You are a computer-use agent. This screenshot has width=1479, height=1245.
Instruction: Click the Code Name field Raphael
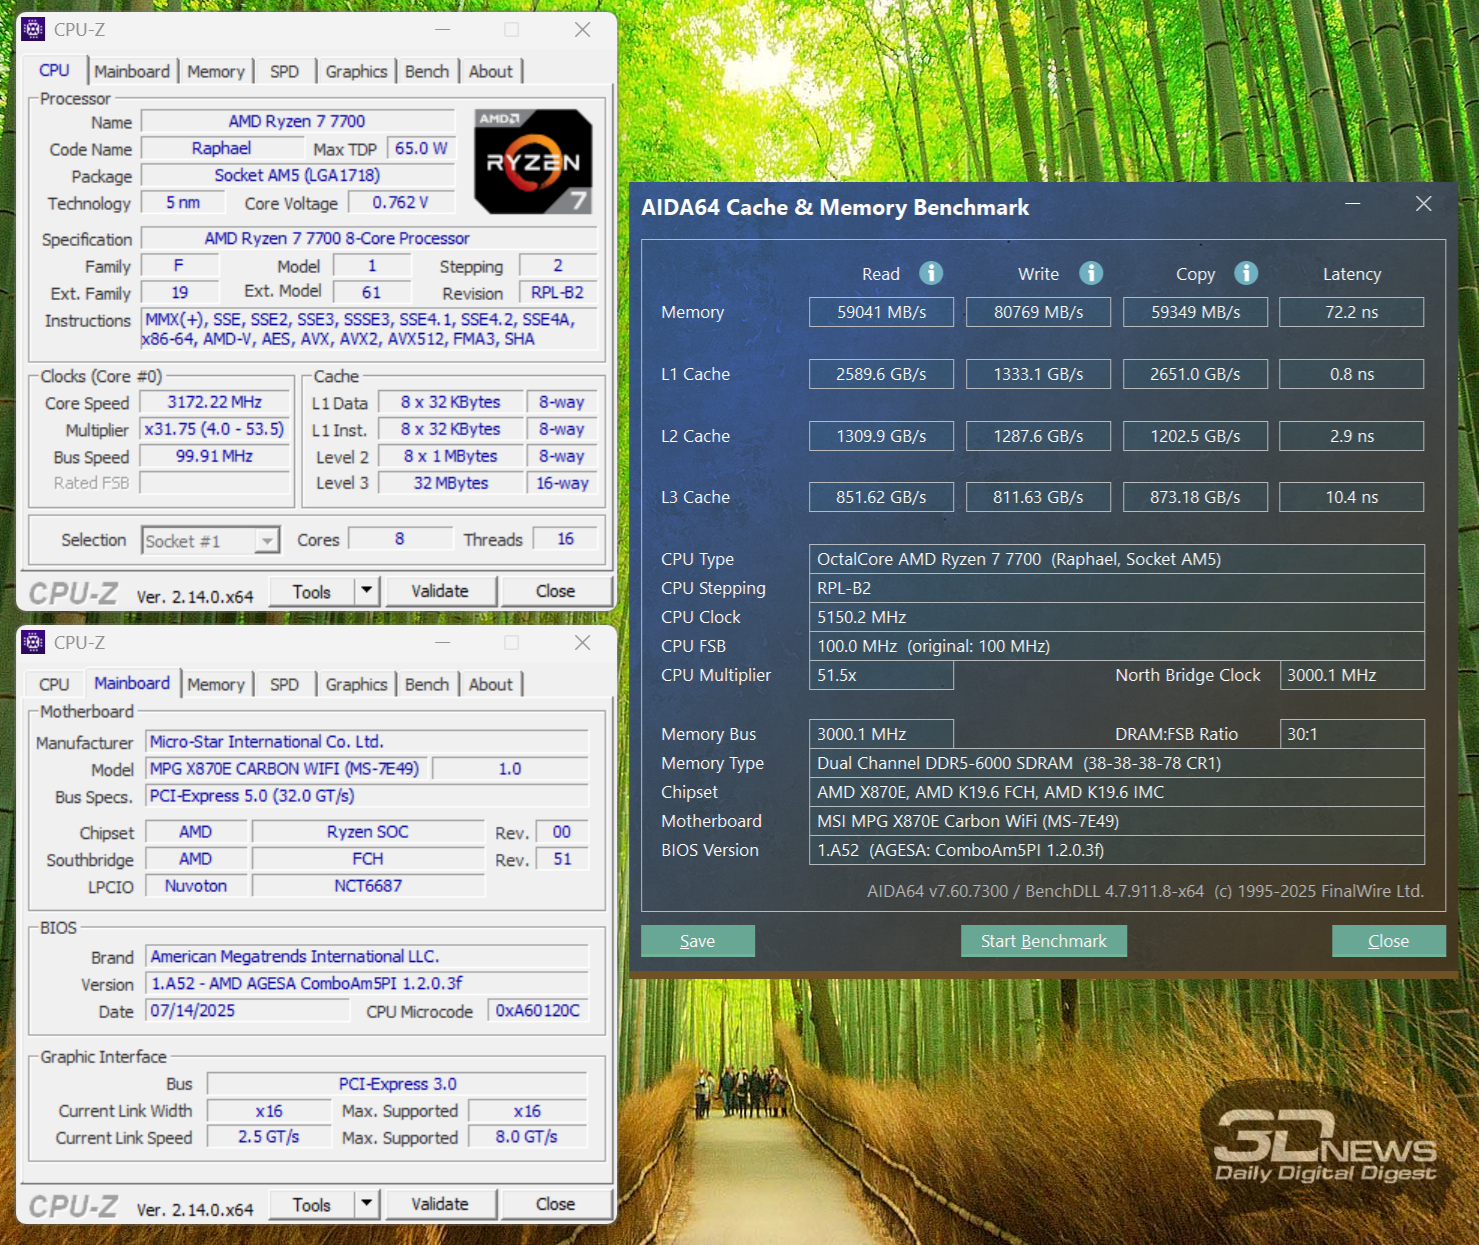click(221, 148)
